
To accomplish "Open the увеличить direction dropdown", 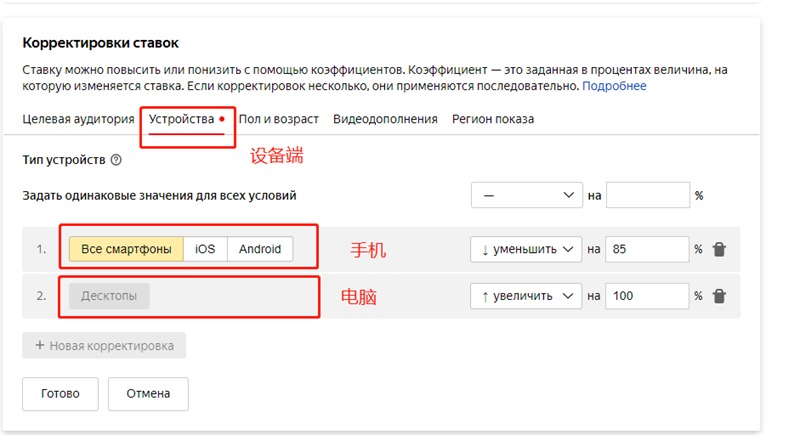I will point(526,296).
